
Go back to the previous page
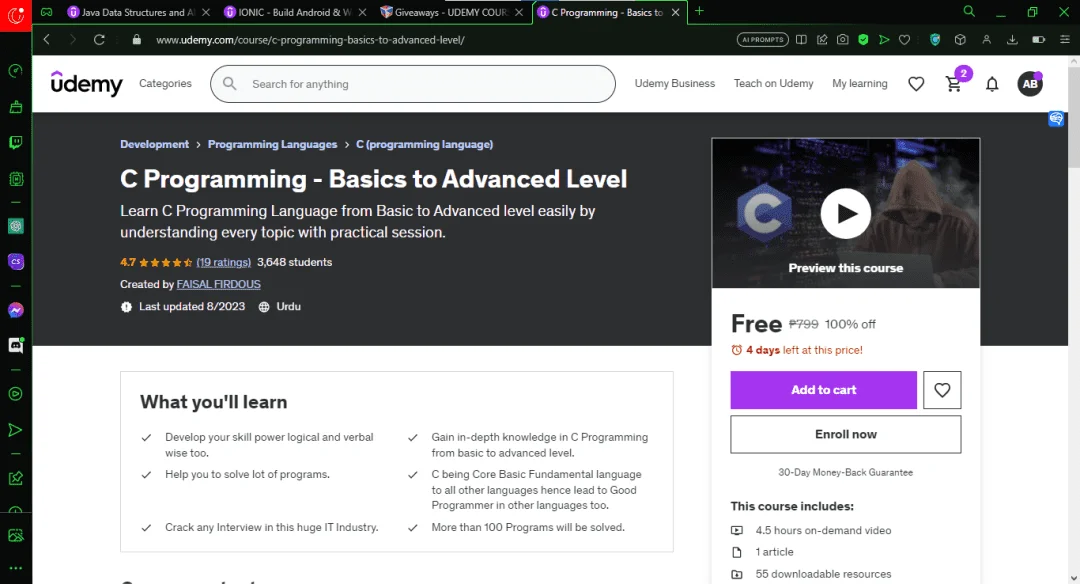46,40
